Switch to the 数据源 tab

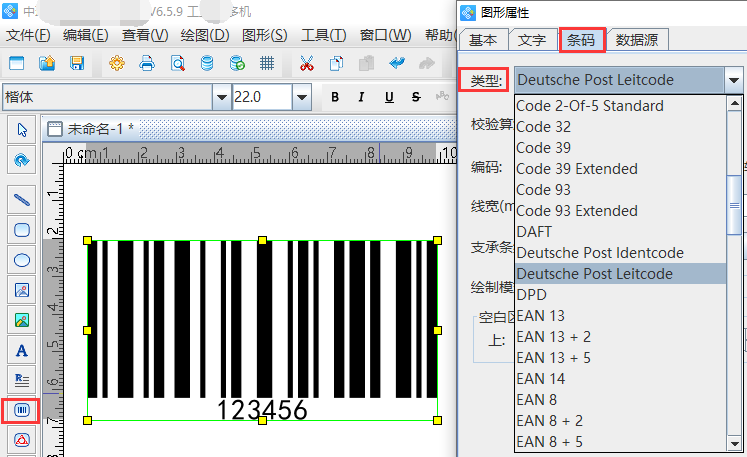click(x=636, y=40)
